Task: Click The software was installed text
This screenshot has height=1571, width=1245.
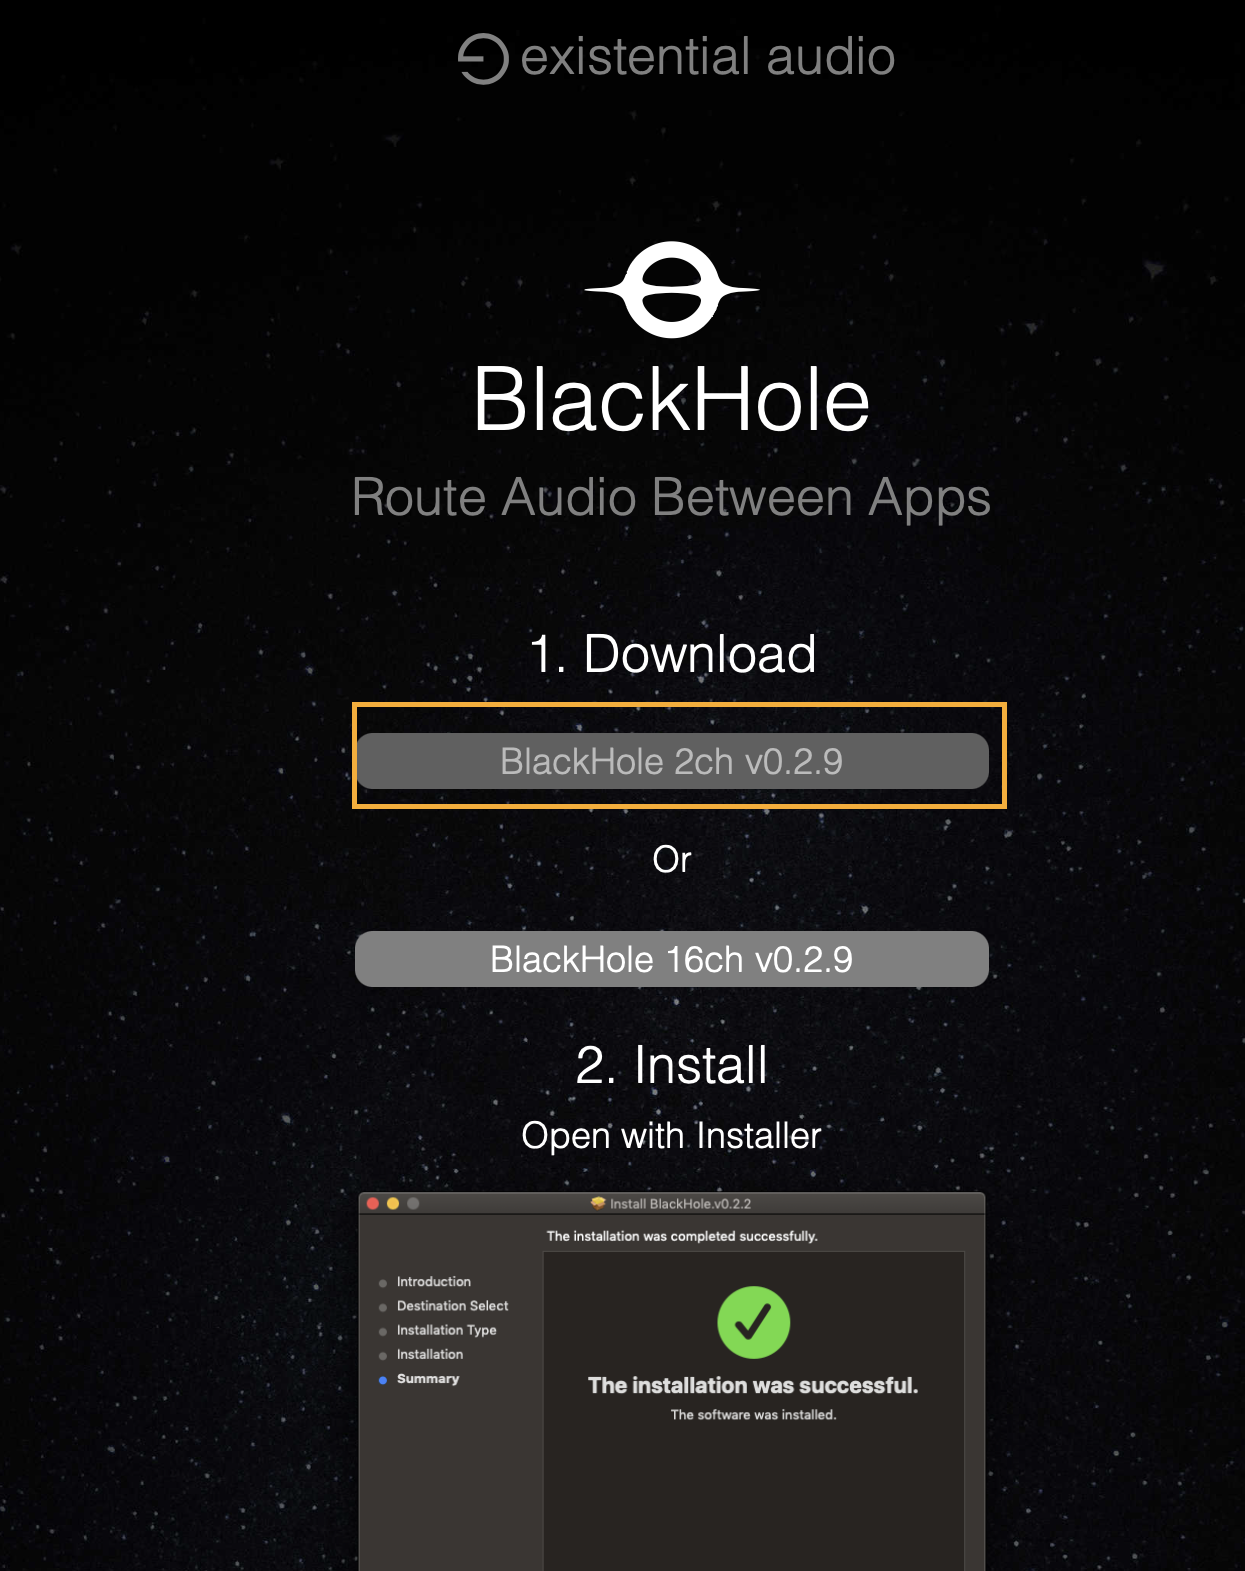Action: click(754, 1415)
